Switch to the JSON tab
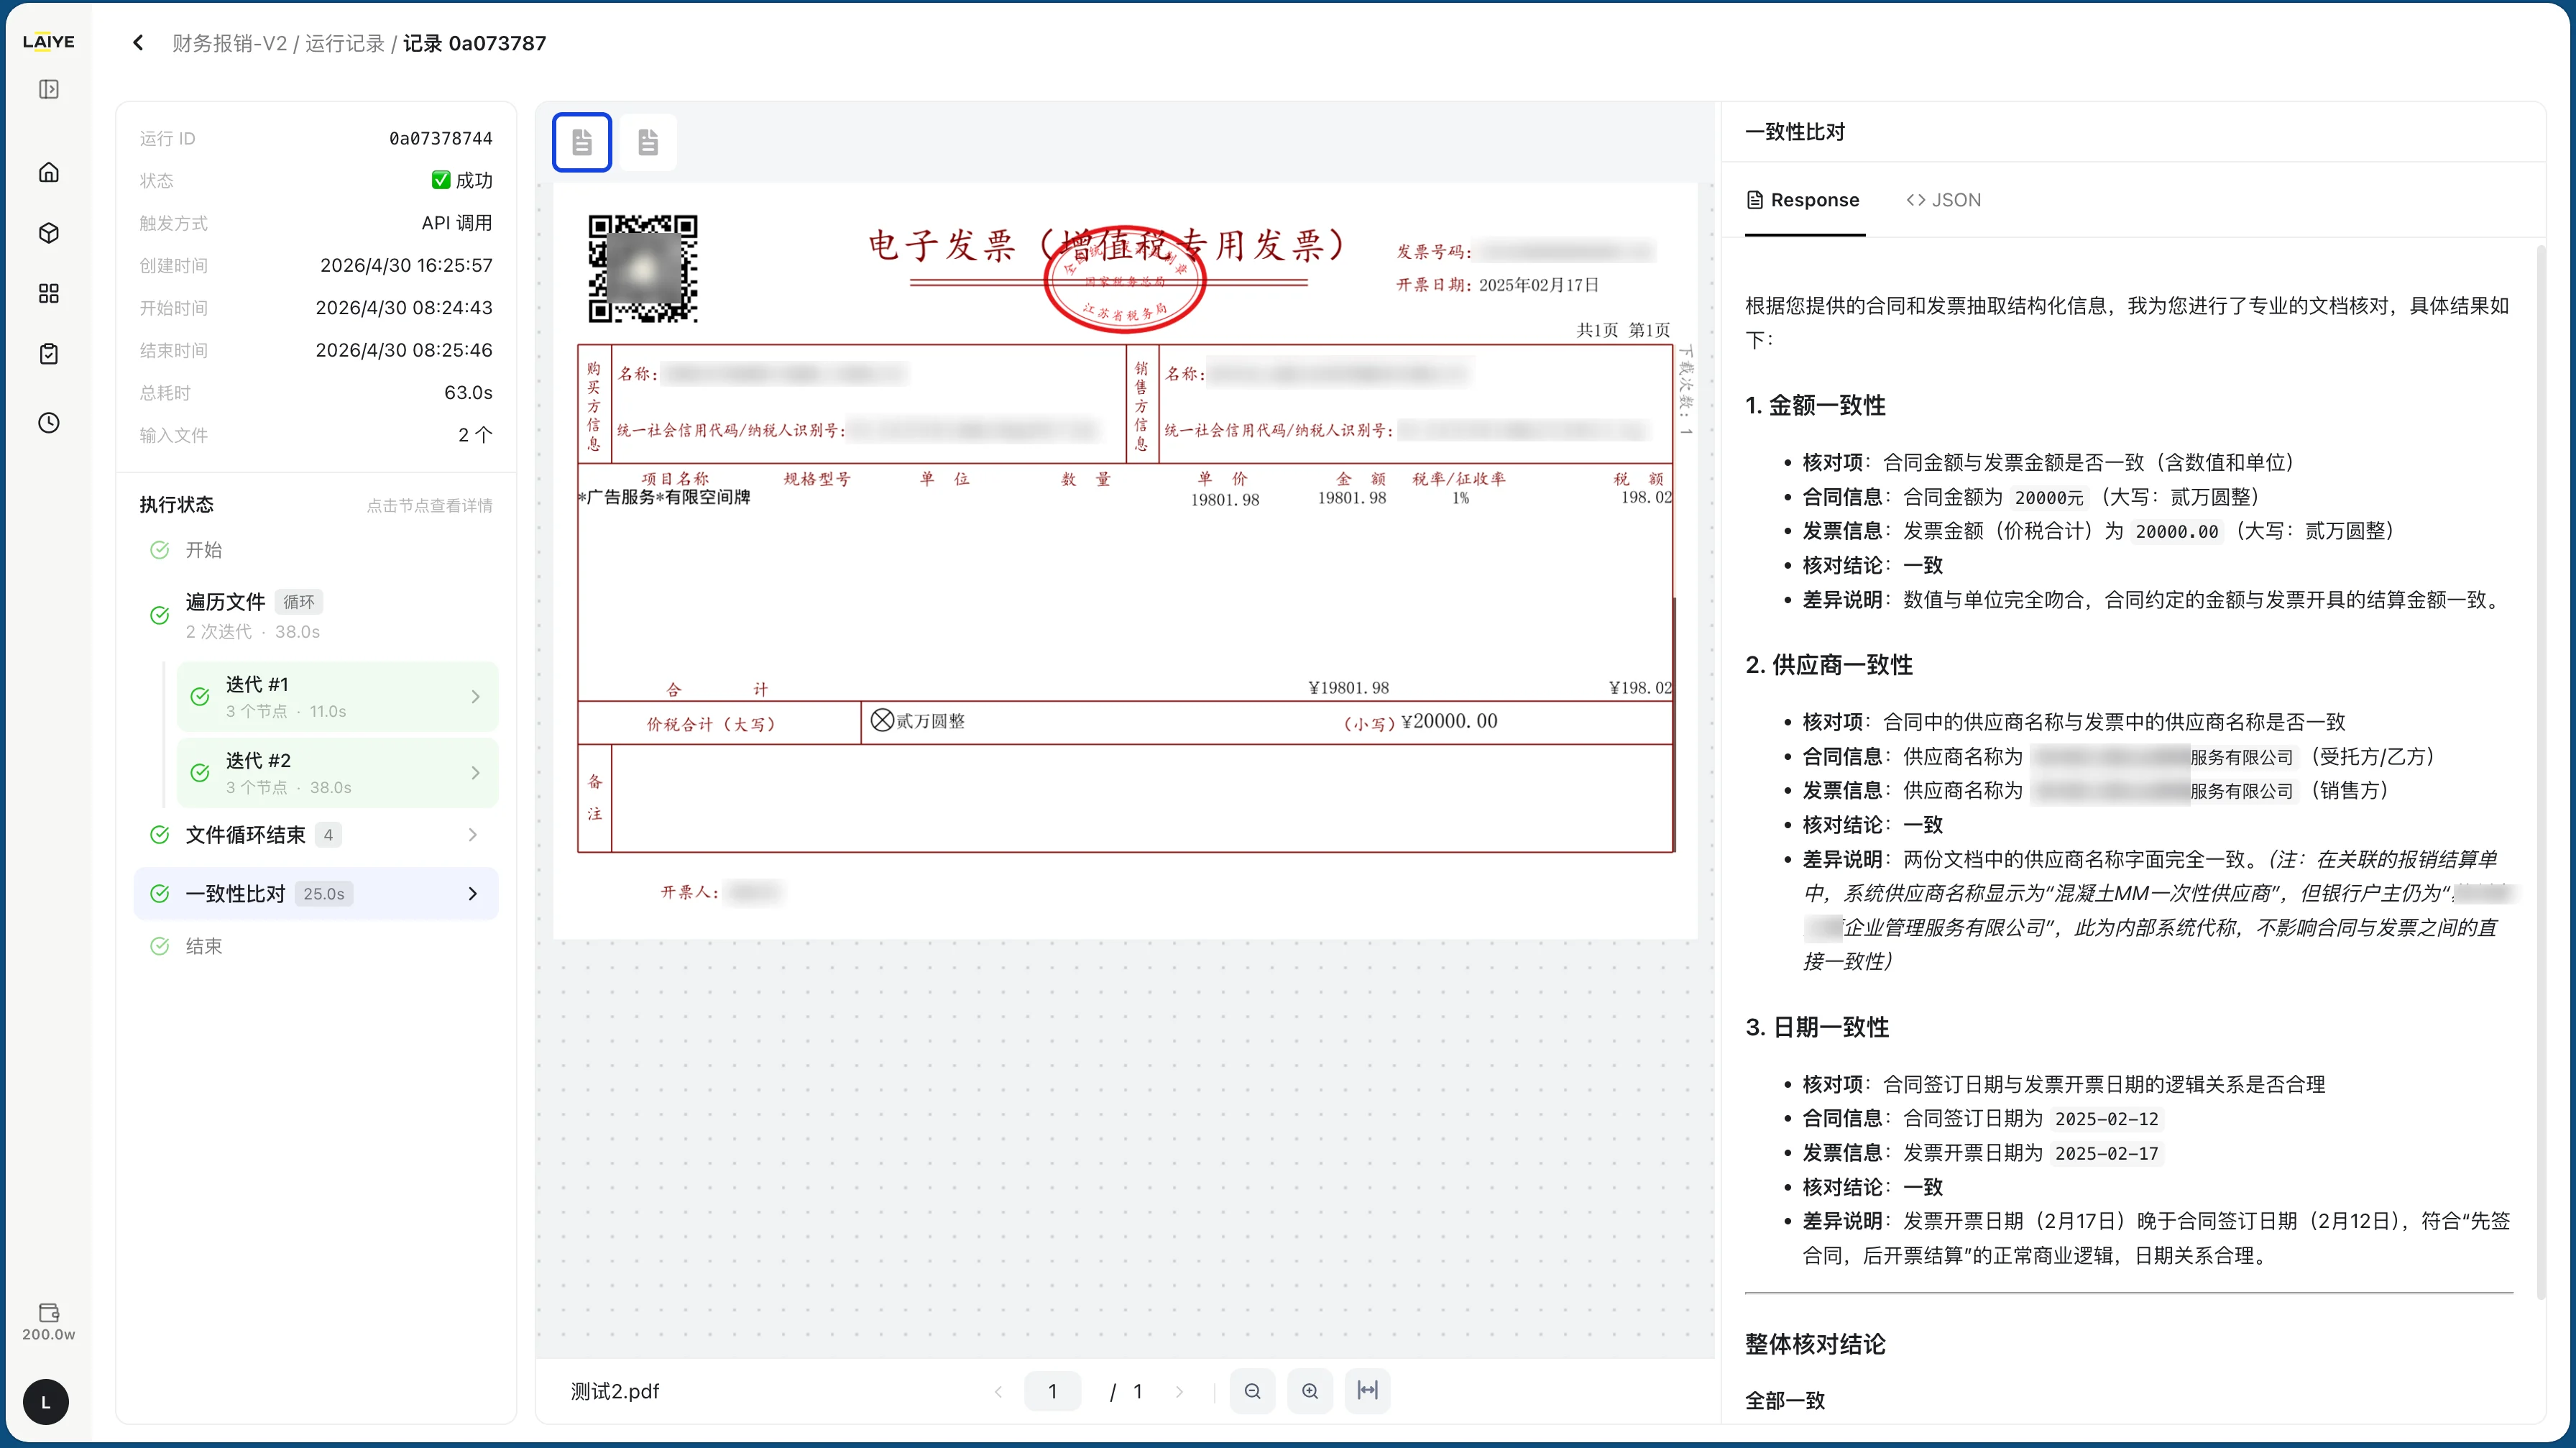 (1943, 200)
